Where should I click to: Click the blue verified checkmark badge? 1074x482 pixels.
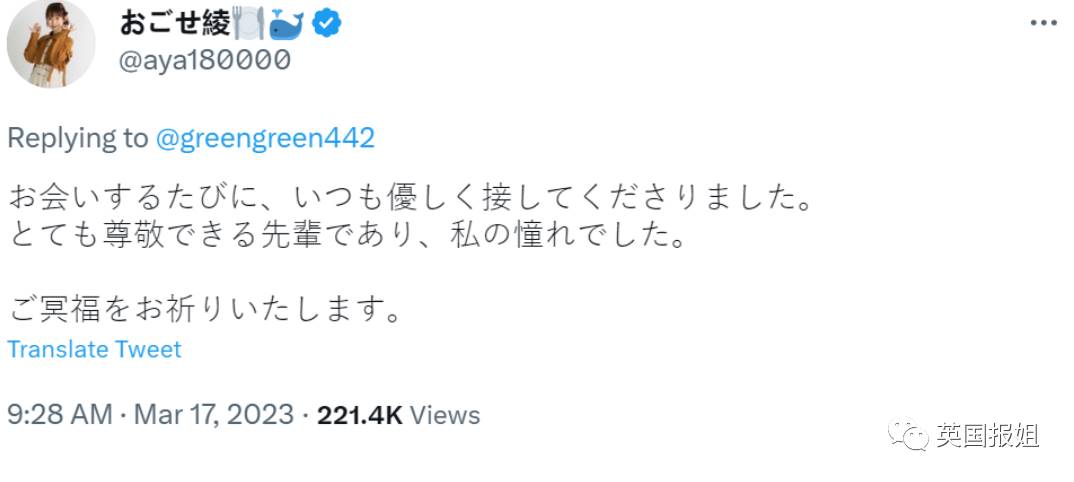[327, 24]
